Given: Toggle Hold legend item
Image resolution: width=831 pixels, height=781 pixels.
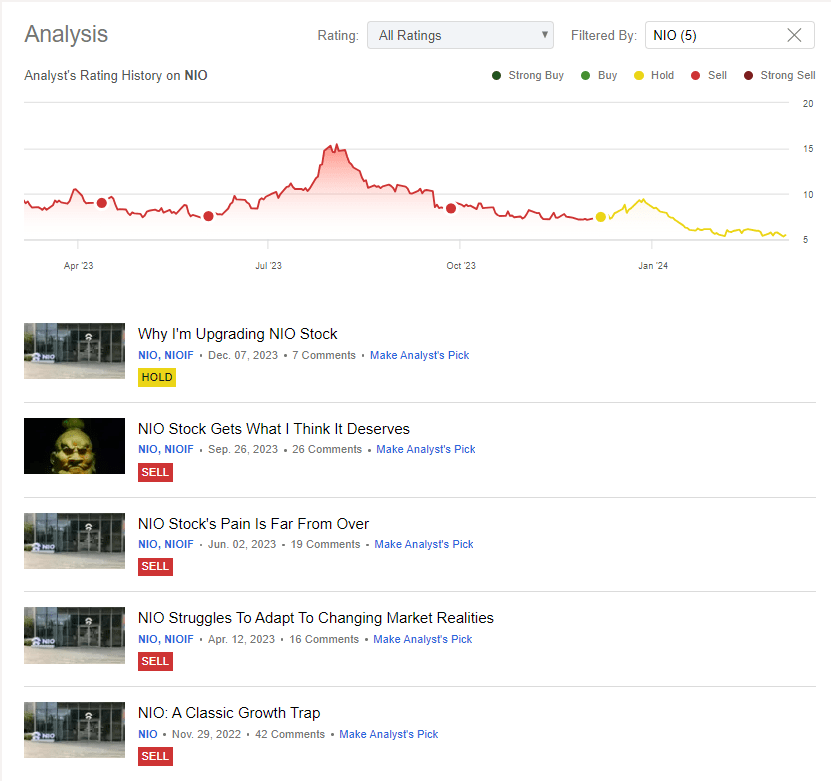Looking at the screenshot, I should [x=654, y=75].
